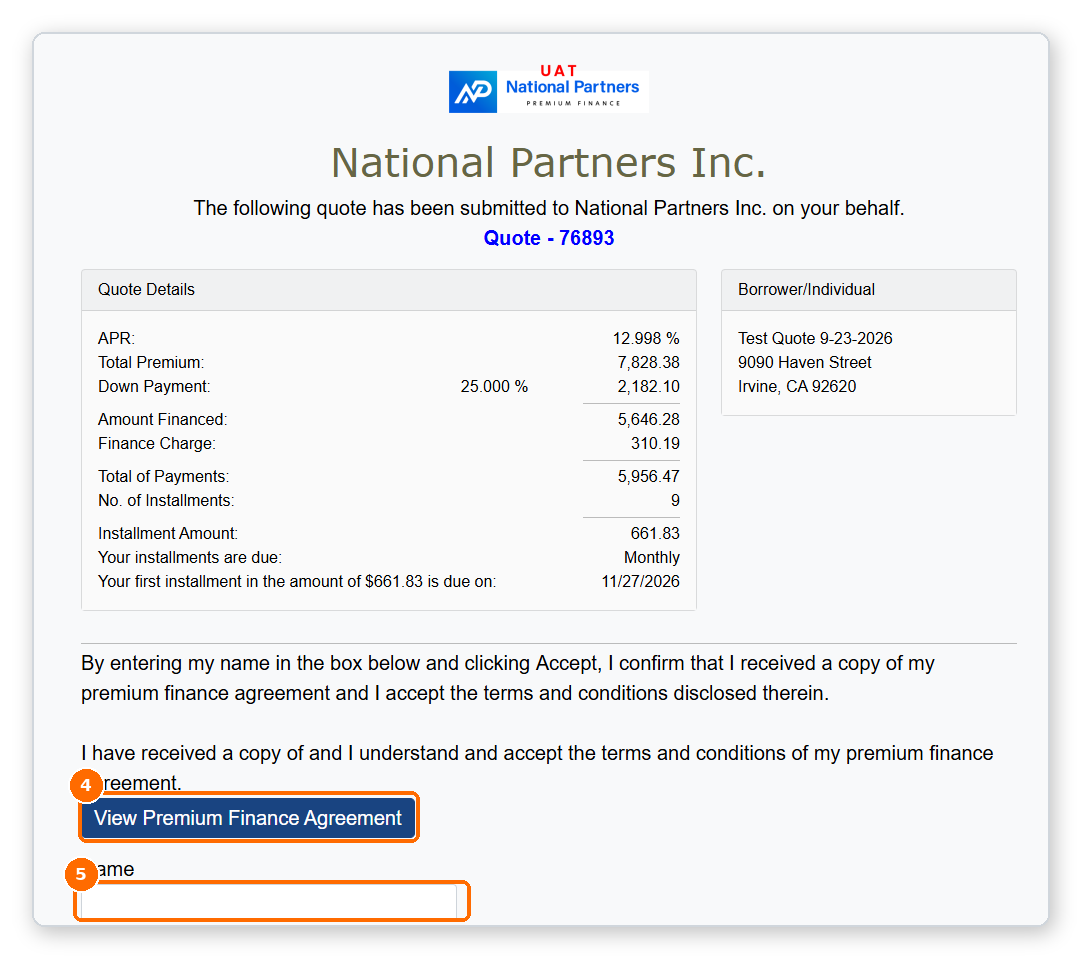Click the APR value 12.998 %
The image size is (1082, 959).
(646, 339)
